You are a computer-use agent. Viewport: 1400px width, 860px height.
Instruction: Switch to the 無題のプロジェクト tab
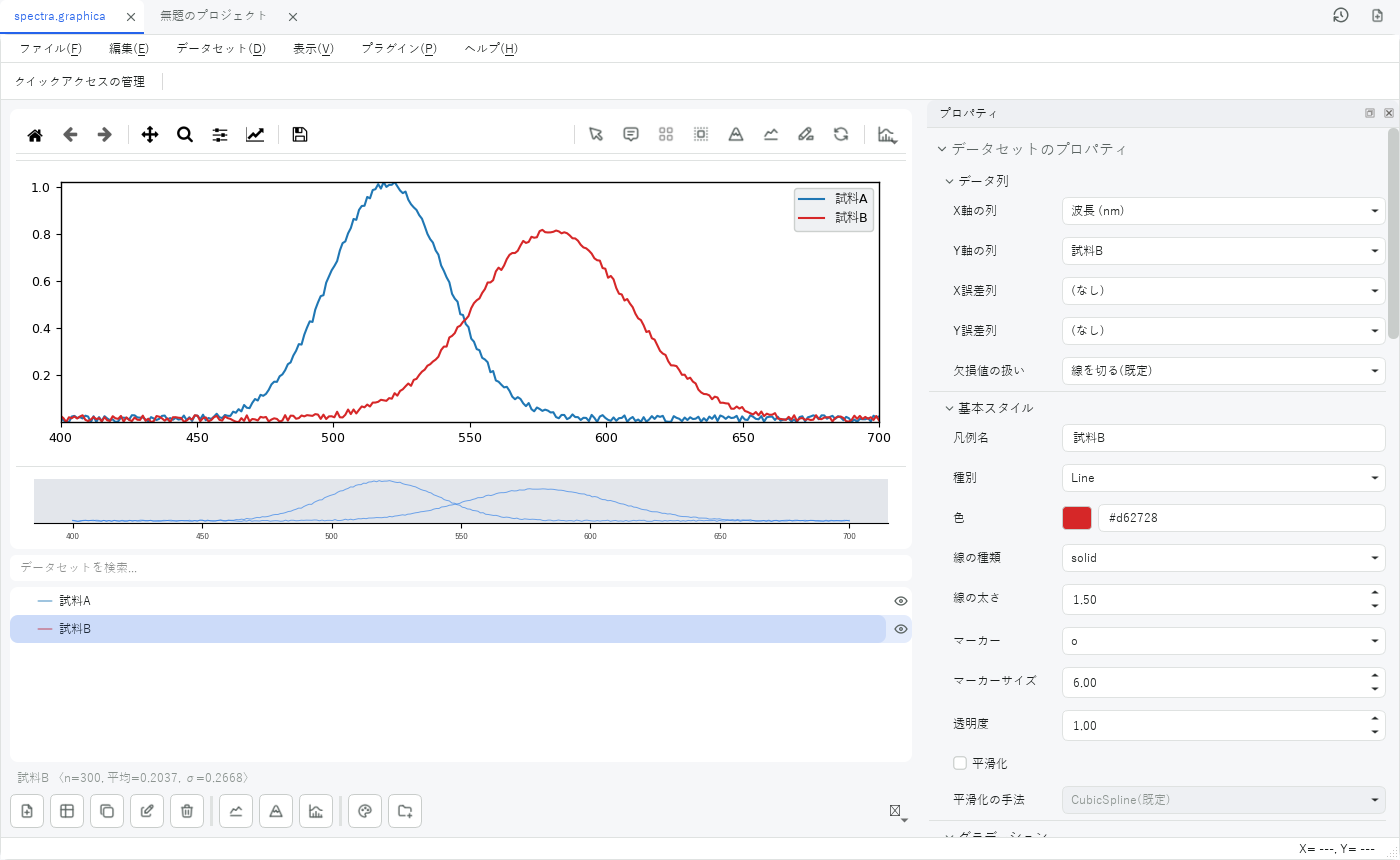coord(214,16)
